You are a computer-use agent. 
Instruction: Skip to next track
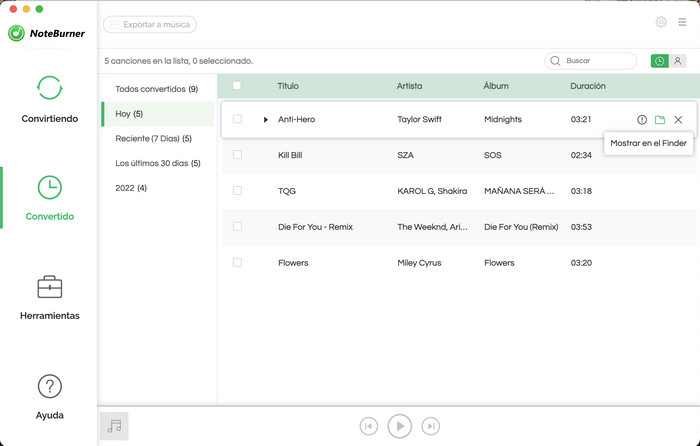coord(431,426)
